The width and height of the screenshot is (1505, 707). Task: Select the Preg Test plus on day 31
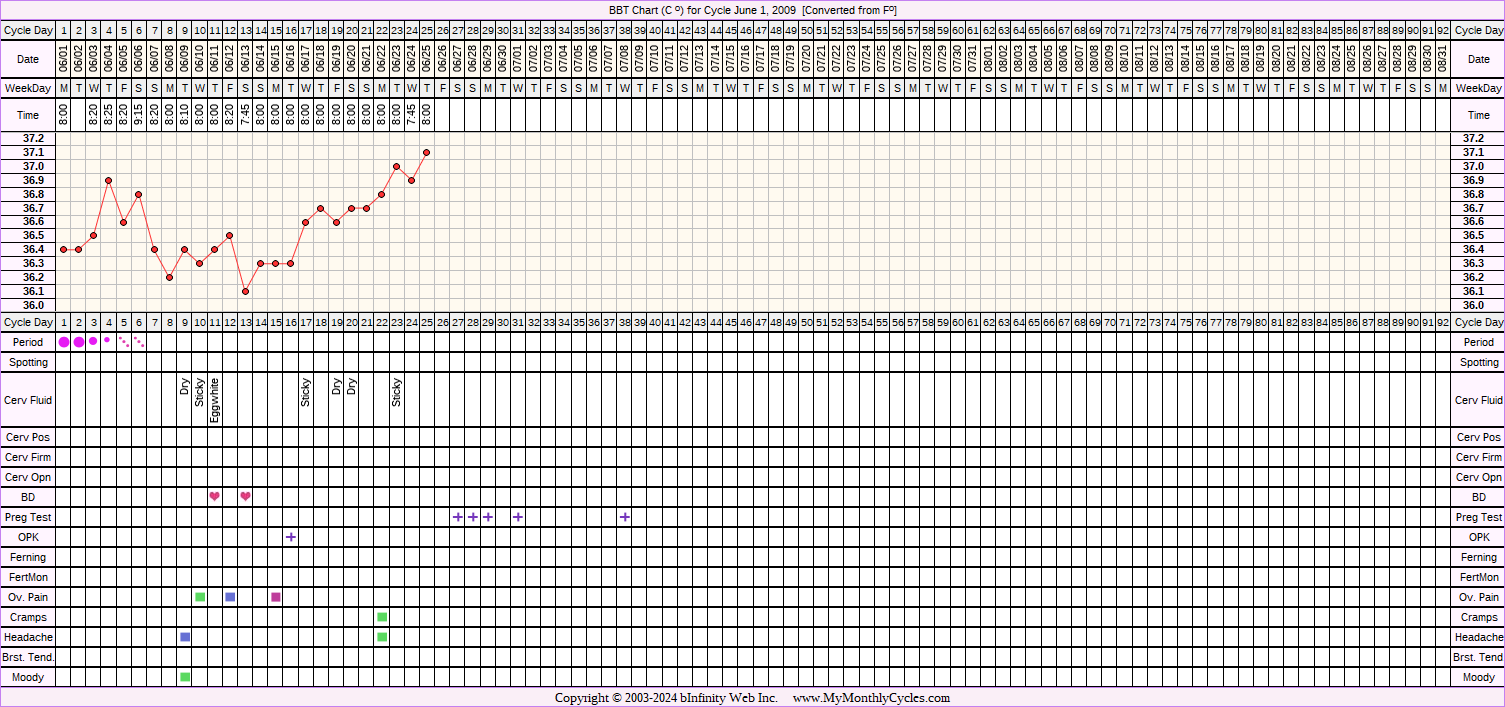[518, 517]
